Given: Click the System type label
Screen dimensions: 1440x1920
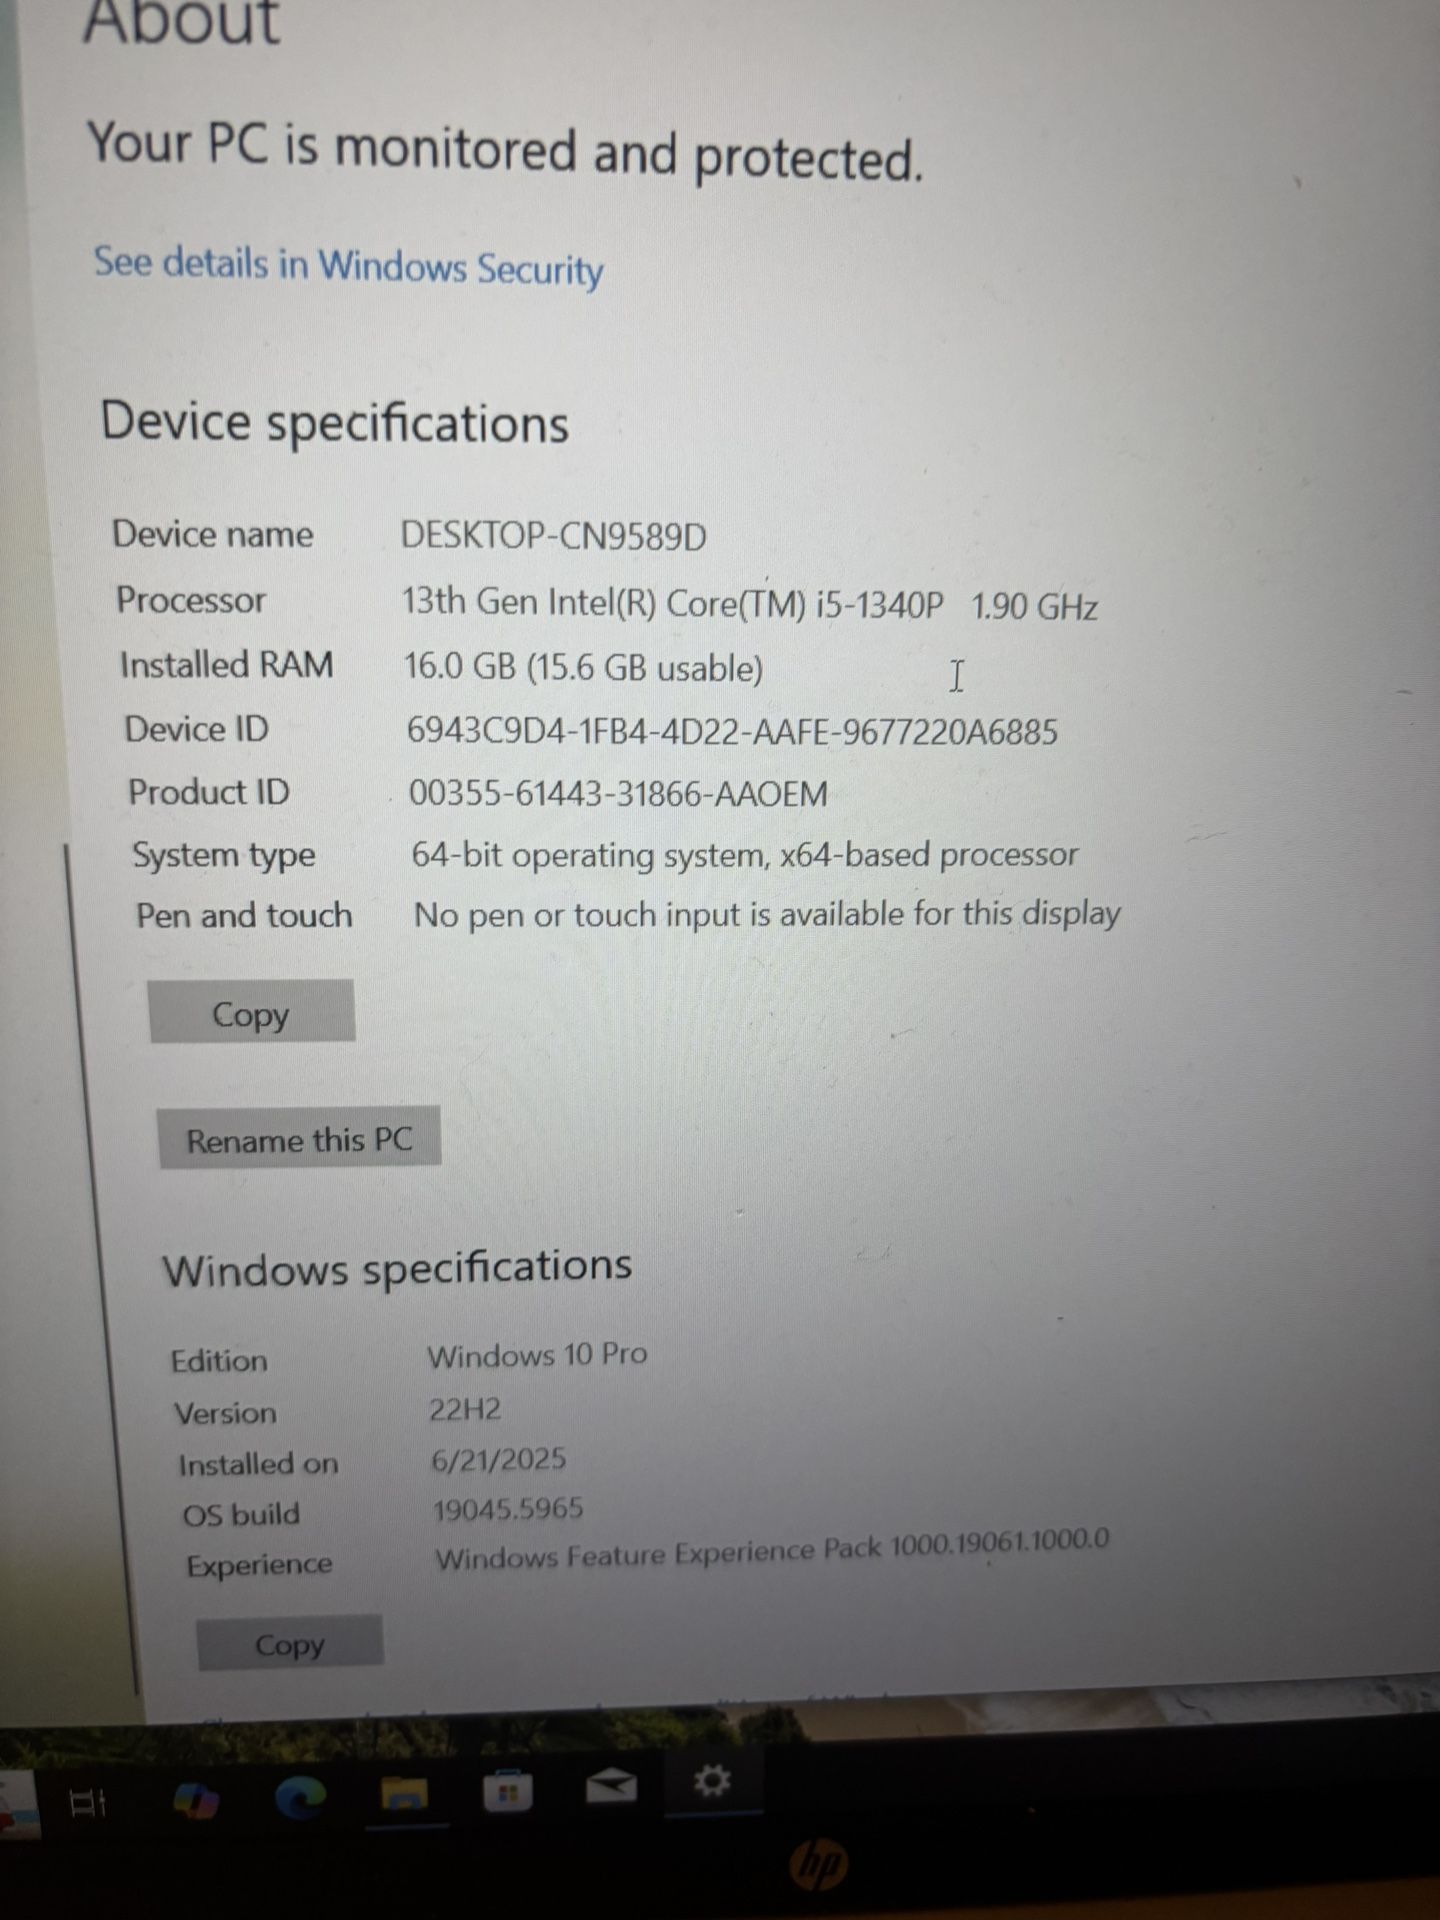Looking at the screenshot, I should [224, 855].
